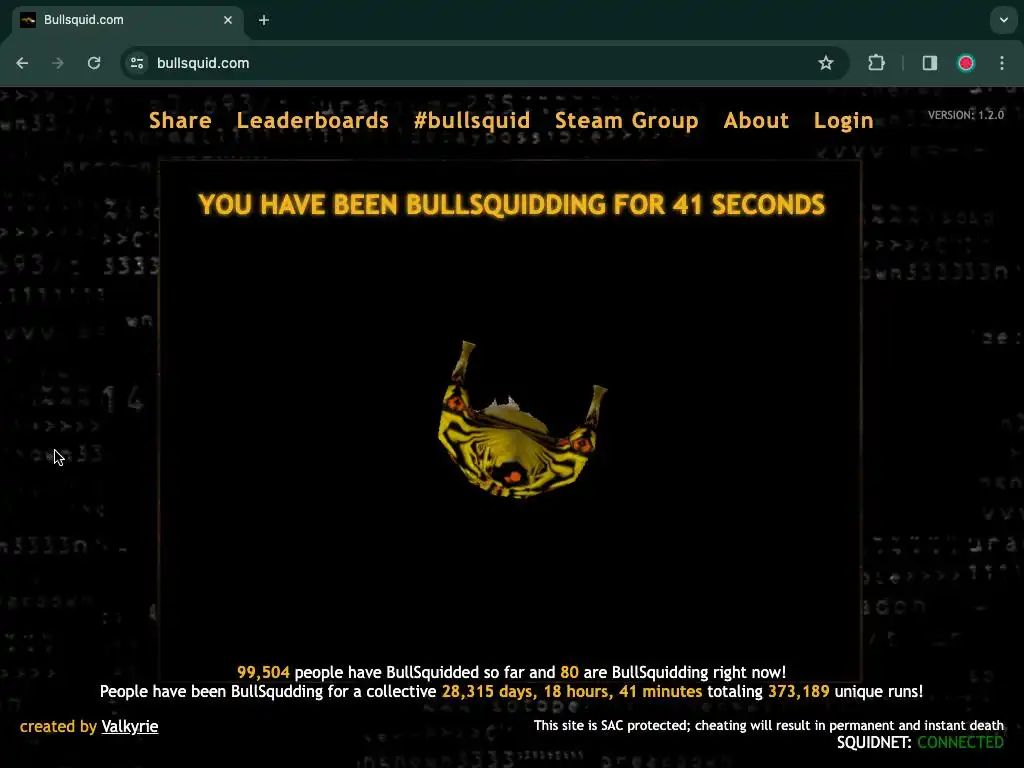Click the VERSION: 1.2.0 label

966,115
